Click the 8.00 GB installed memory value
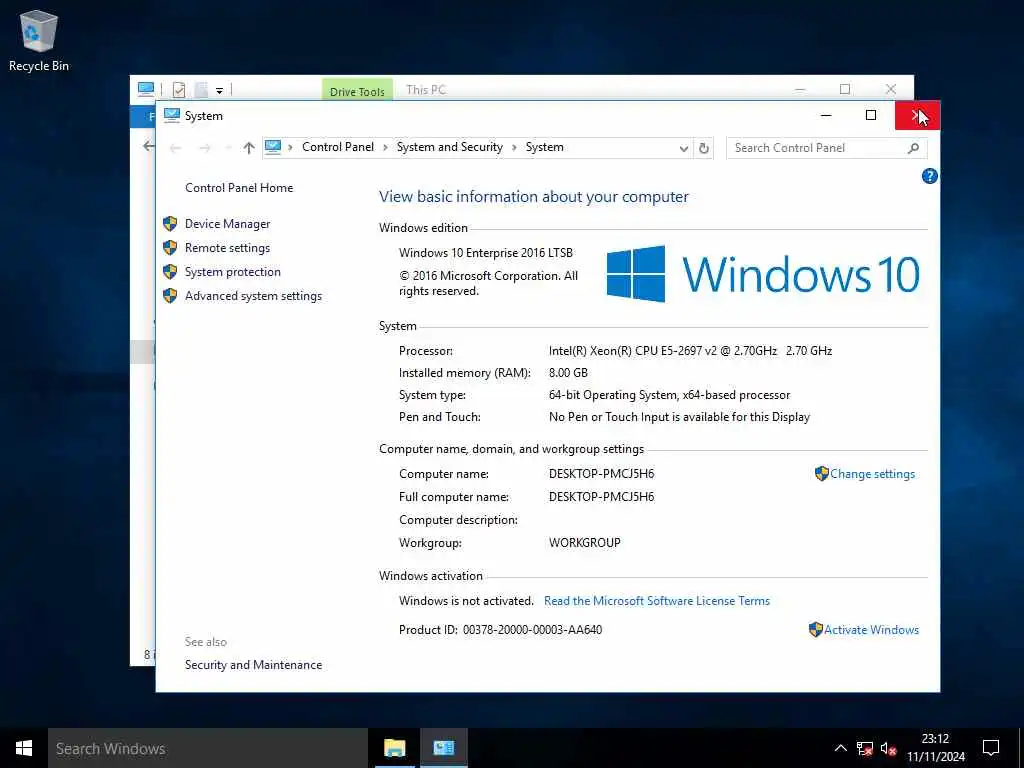Viewport: 1024px width, 768px height. tap(568, 373)
